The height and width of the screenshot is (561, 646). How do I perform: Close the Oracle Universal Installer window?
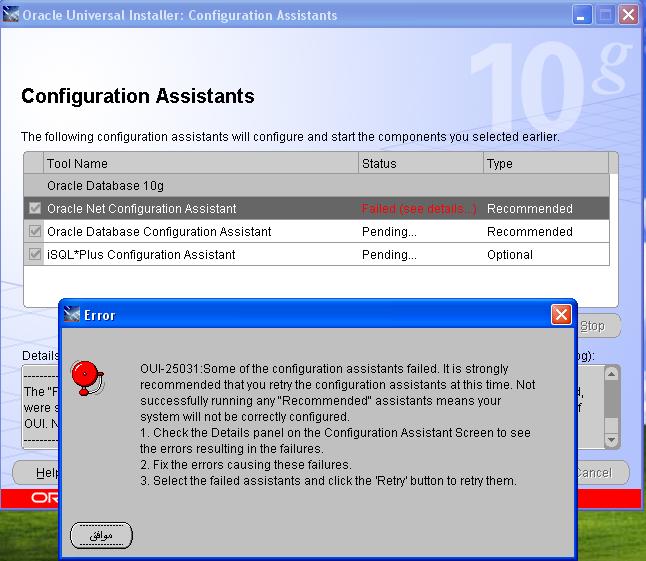pyautogui.click(x=628, y=15)
